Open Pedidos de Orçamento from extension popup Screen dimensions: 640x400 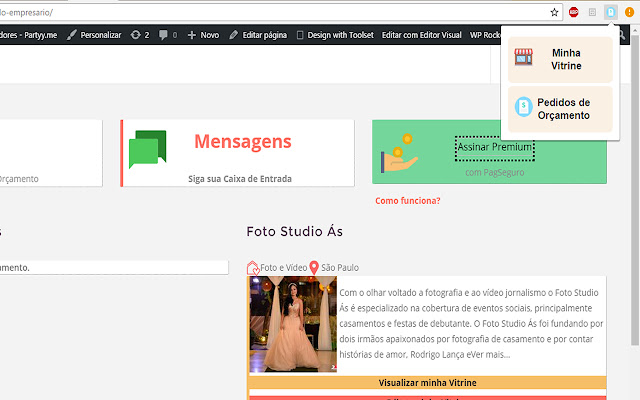point(560,109)
